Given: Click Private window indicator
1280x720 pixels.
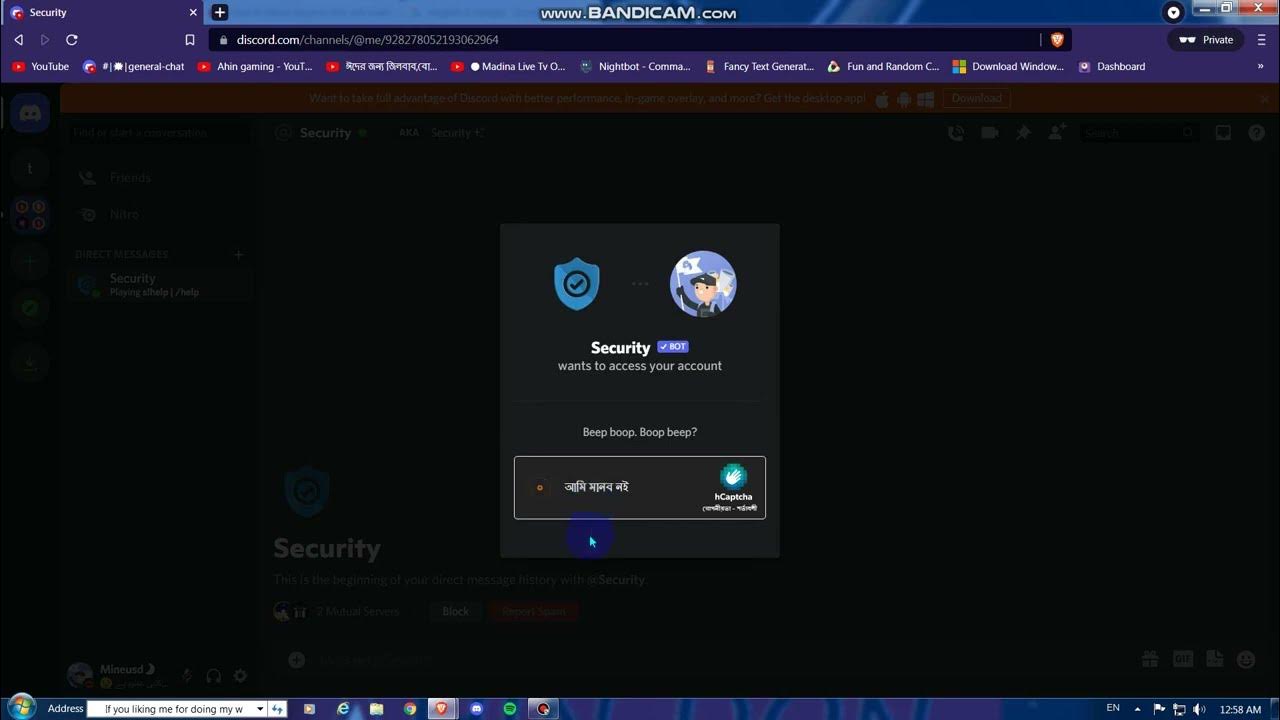Looking at the screenshot, I should pyautogui.click(x=1206, y=40).
